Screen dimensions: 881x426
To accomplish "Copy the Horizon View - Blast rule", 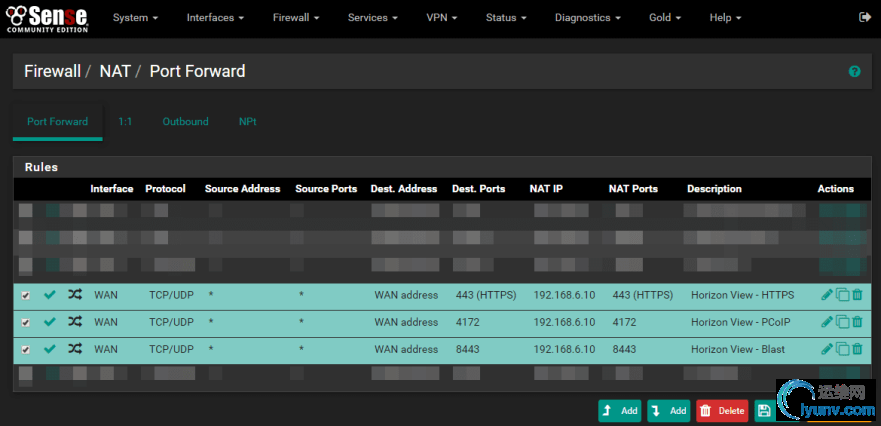I will tap(842, 349).
